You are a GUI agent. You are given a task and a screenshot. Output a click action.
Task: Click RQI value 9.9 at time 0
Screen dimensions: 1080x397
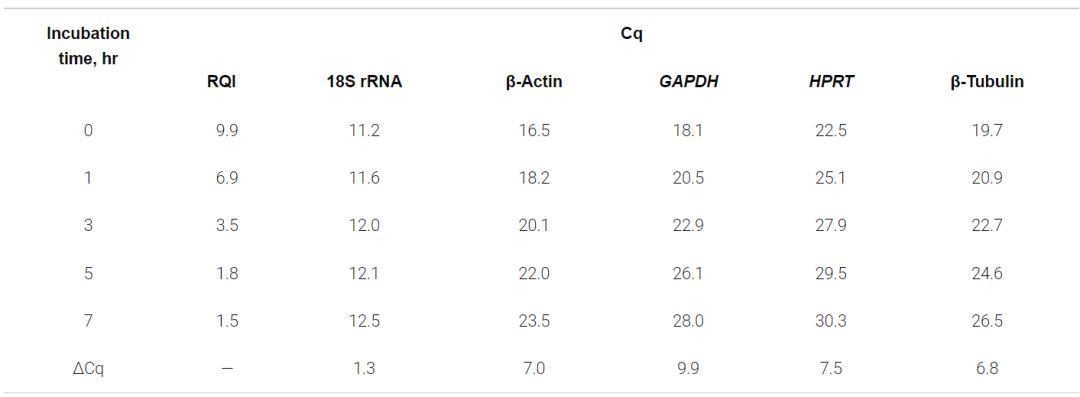click(227, 130)
